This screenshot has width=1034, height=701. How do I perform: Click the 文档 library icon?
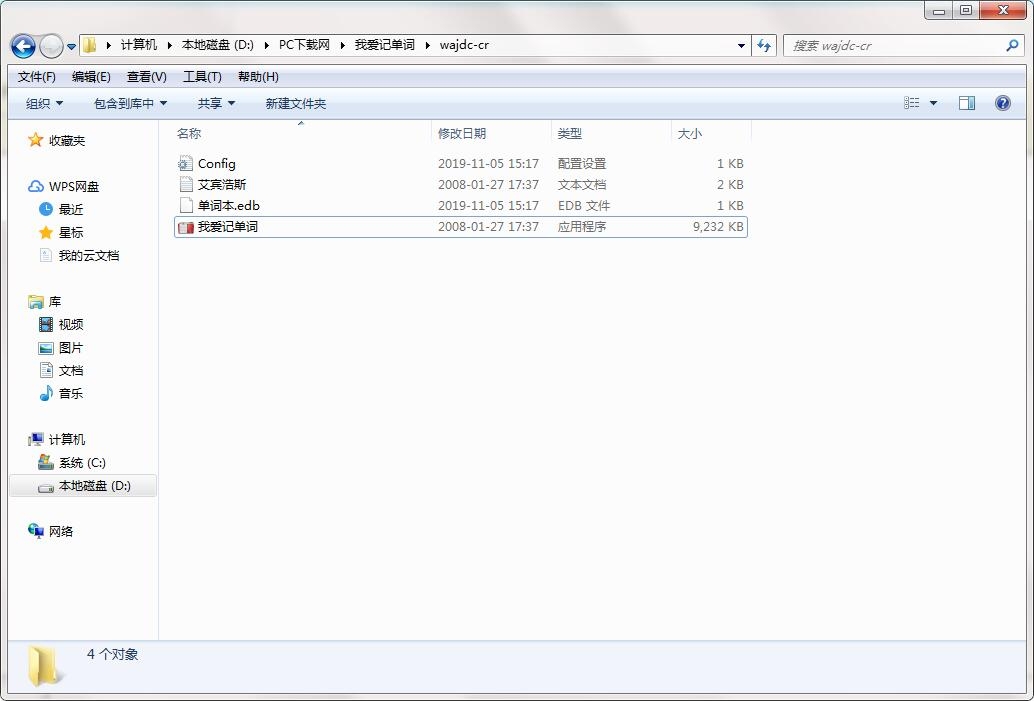pyautogui.click(x=46, y=370)
